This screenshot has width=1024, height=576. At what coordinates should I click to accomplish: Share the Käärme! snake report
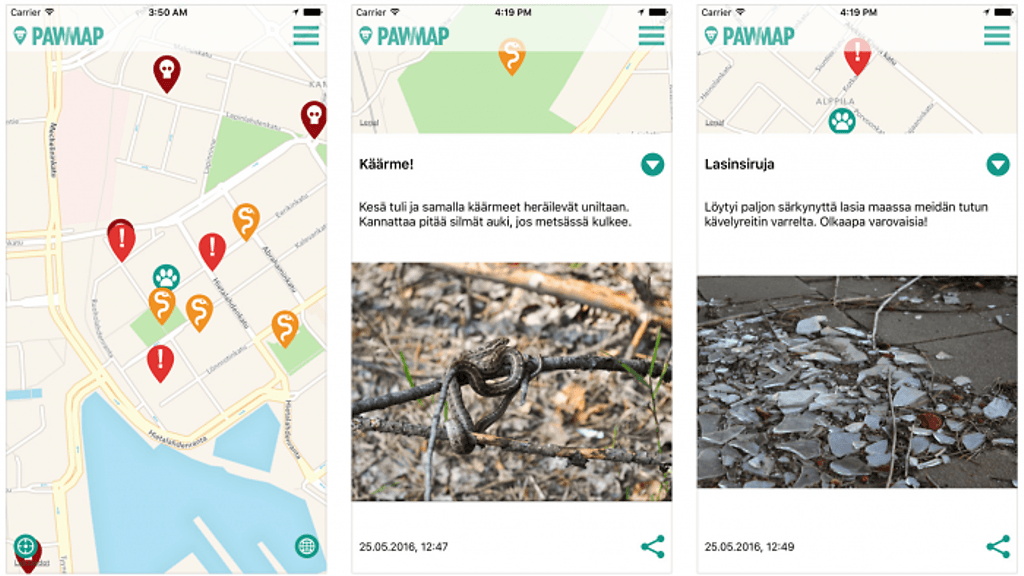[x=652, y=547]
